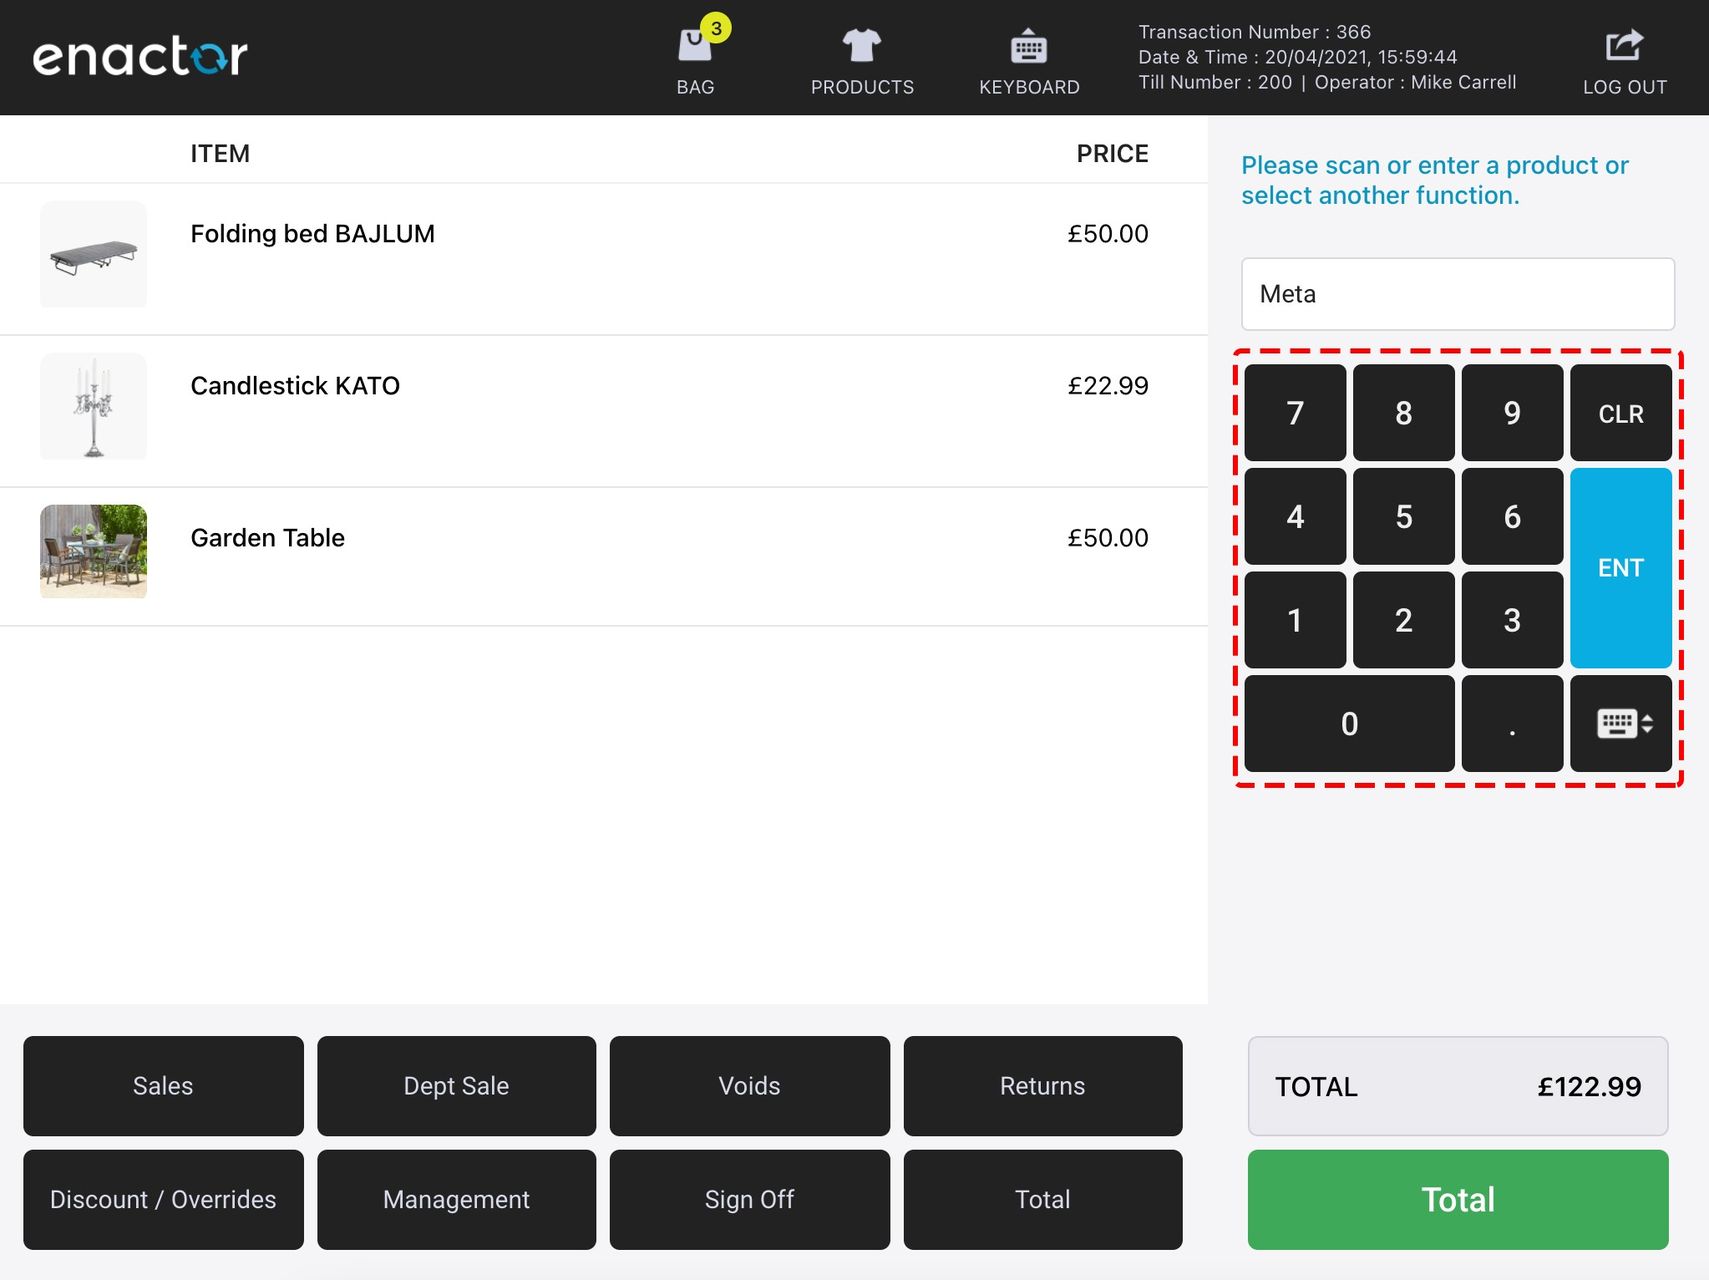This screenshot has height=1280, width=1709.
Task: Open the Sales menu
Action: pos(163,1086)
